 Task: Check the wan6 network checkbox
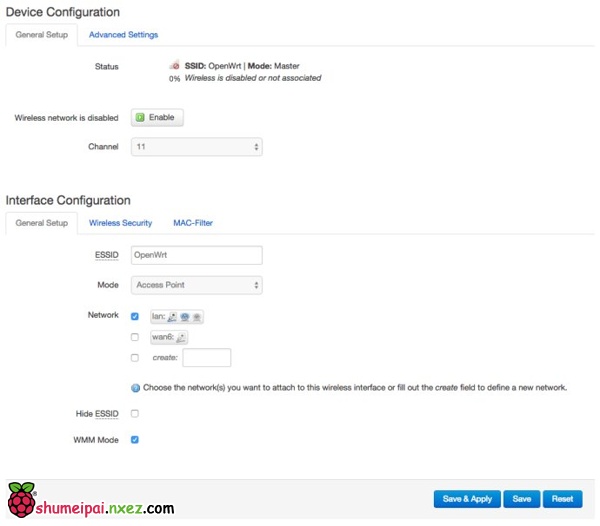(x=135, y=337)
